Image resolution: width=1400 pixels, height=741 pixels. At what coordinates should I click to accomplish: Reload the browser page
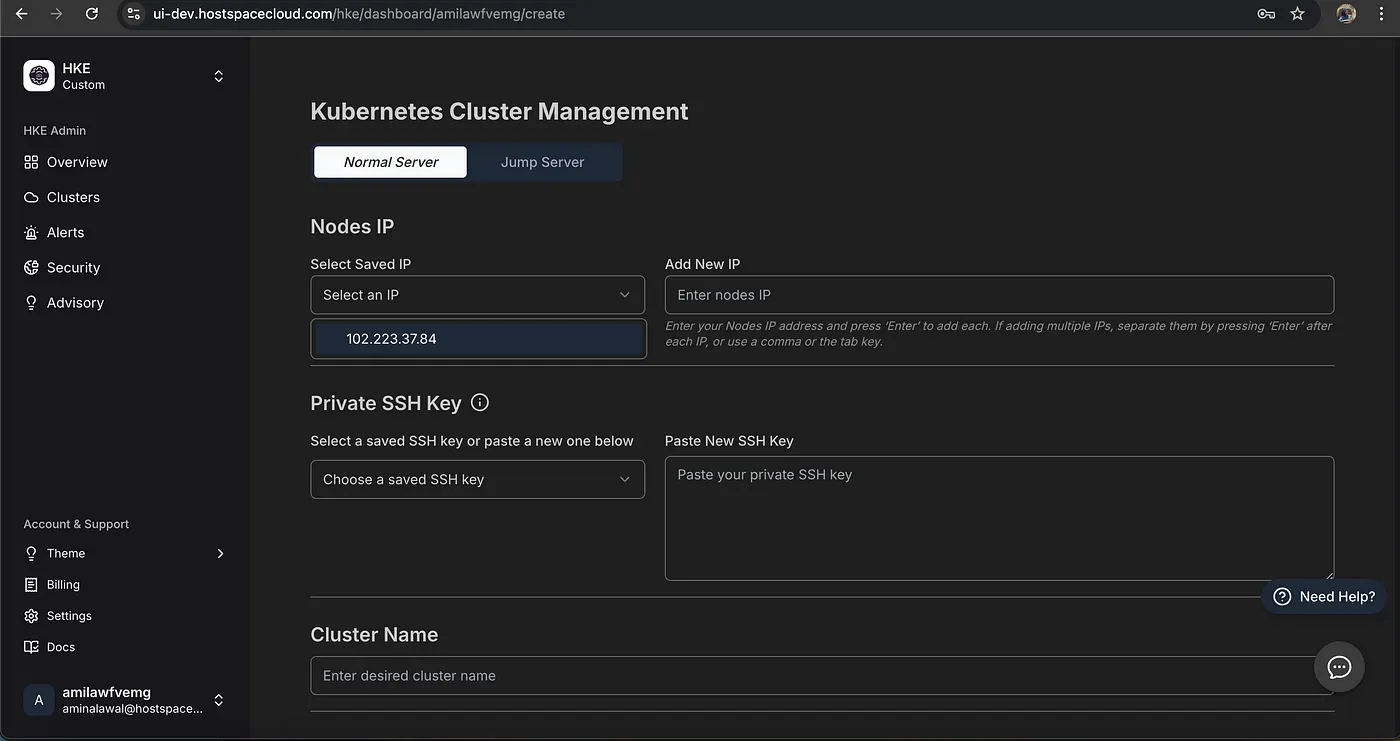[92, 14]
